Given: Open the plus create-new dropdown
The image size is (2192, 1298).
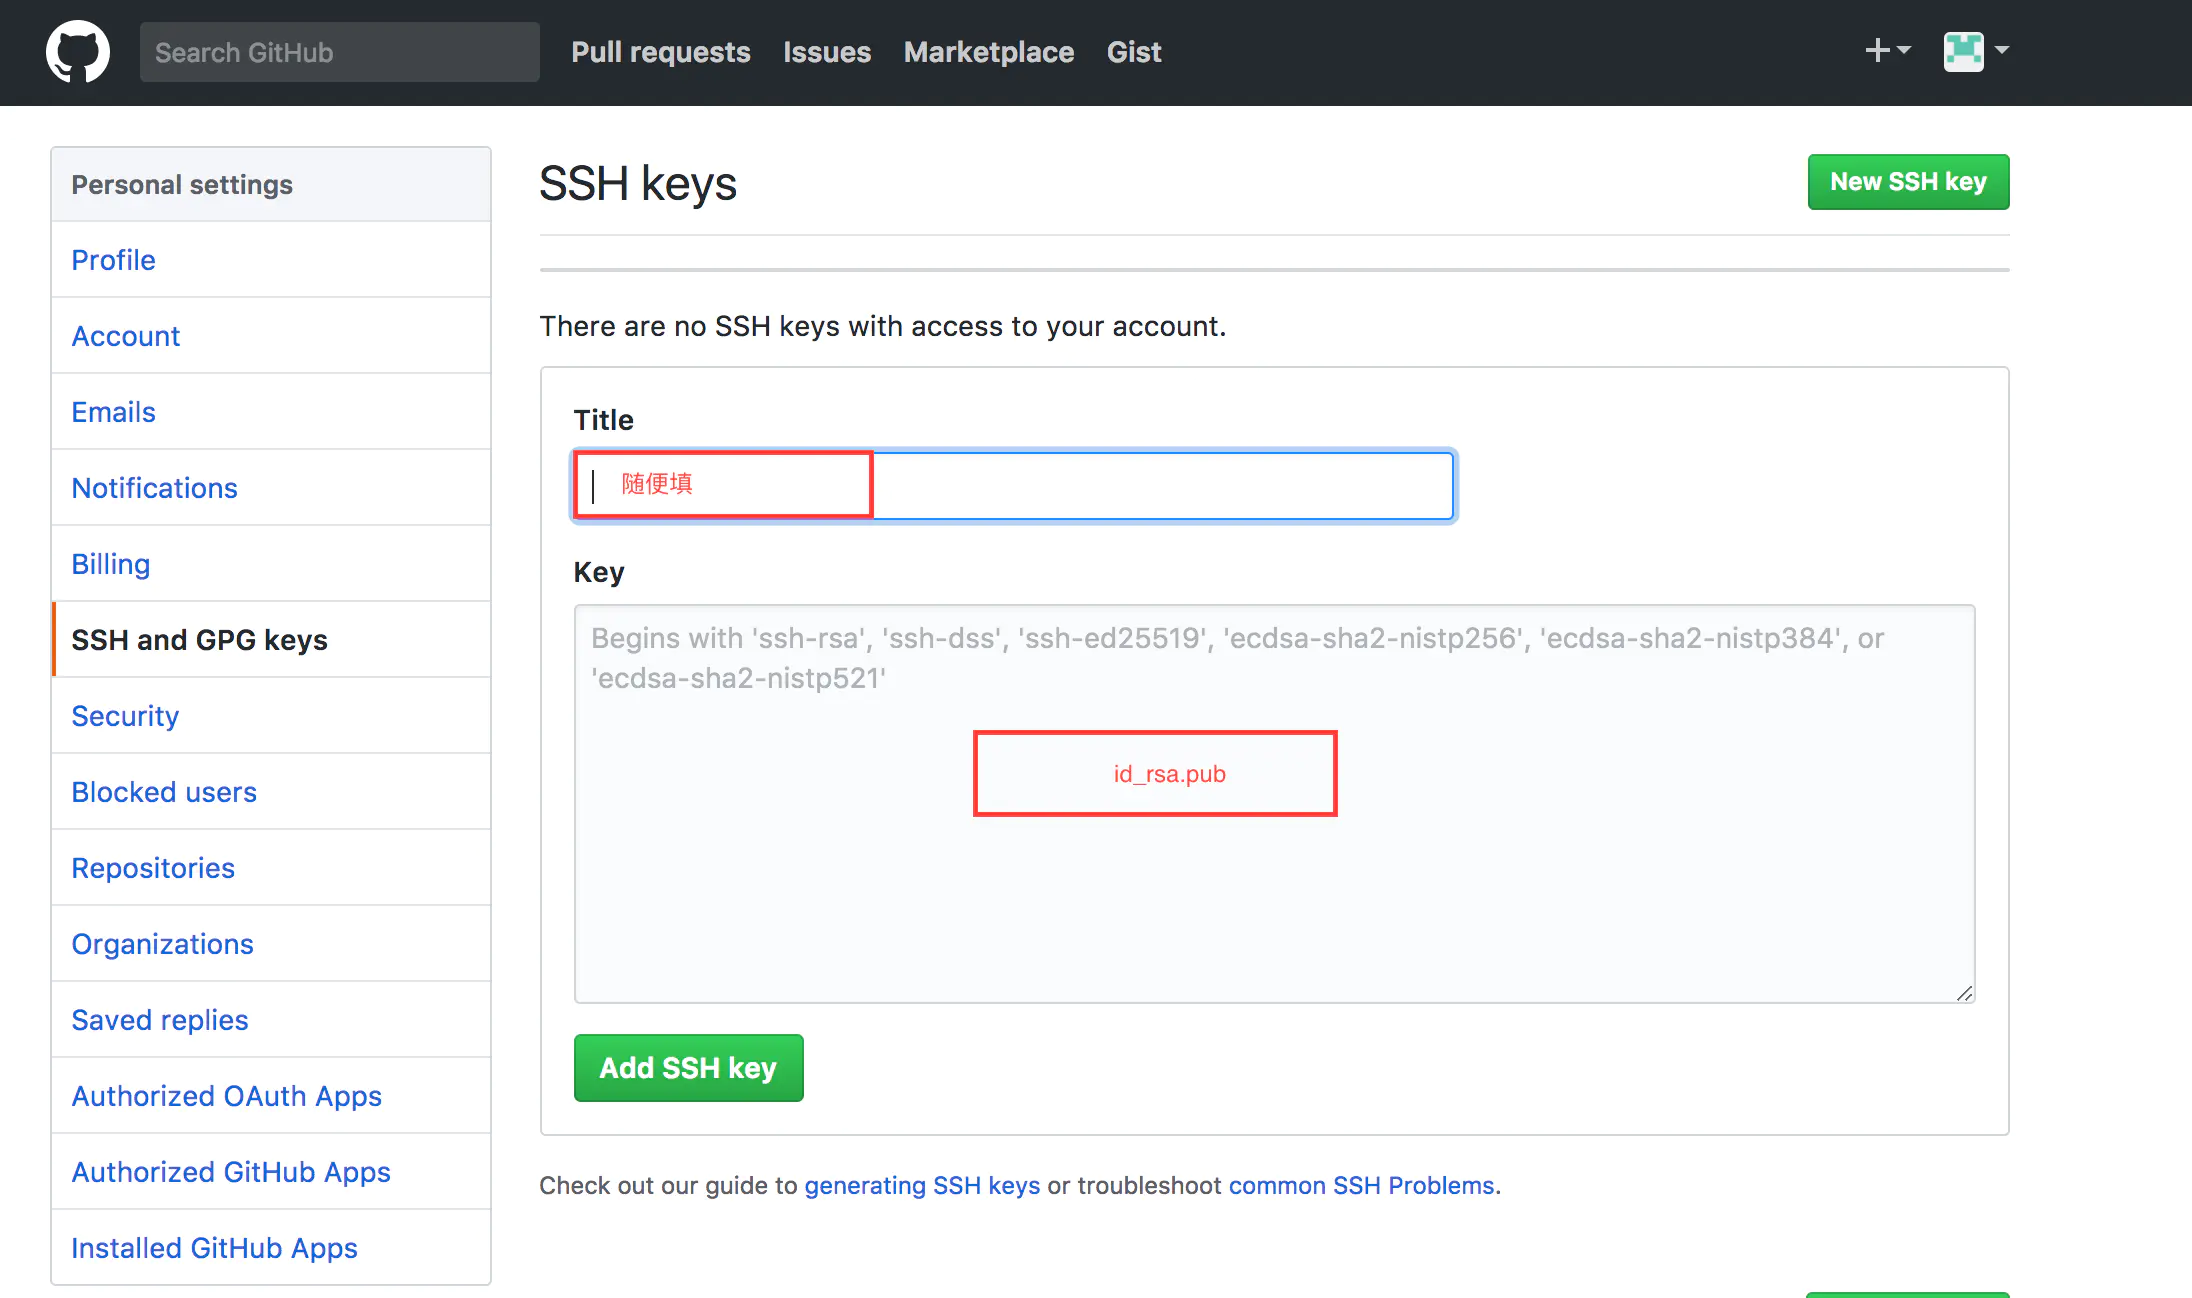Looking at the screenshot, I should (x=1888, y=50).
